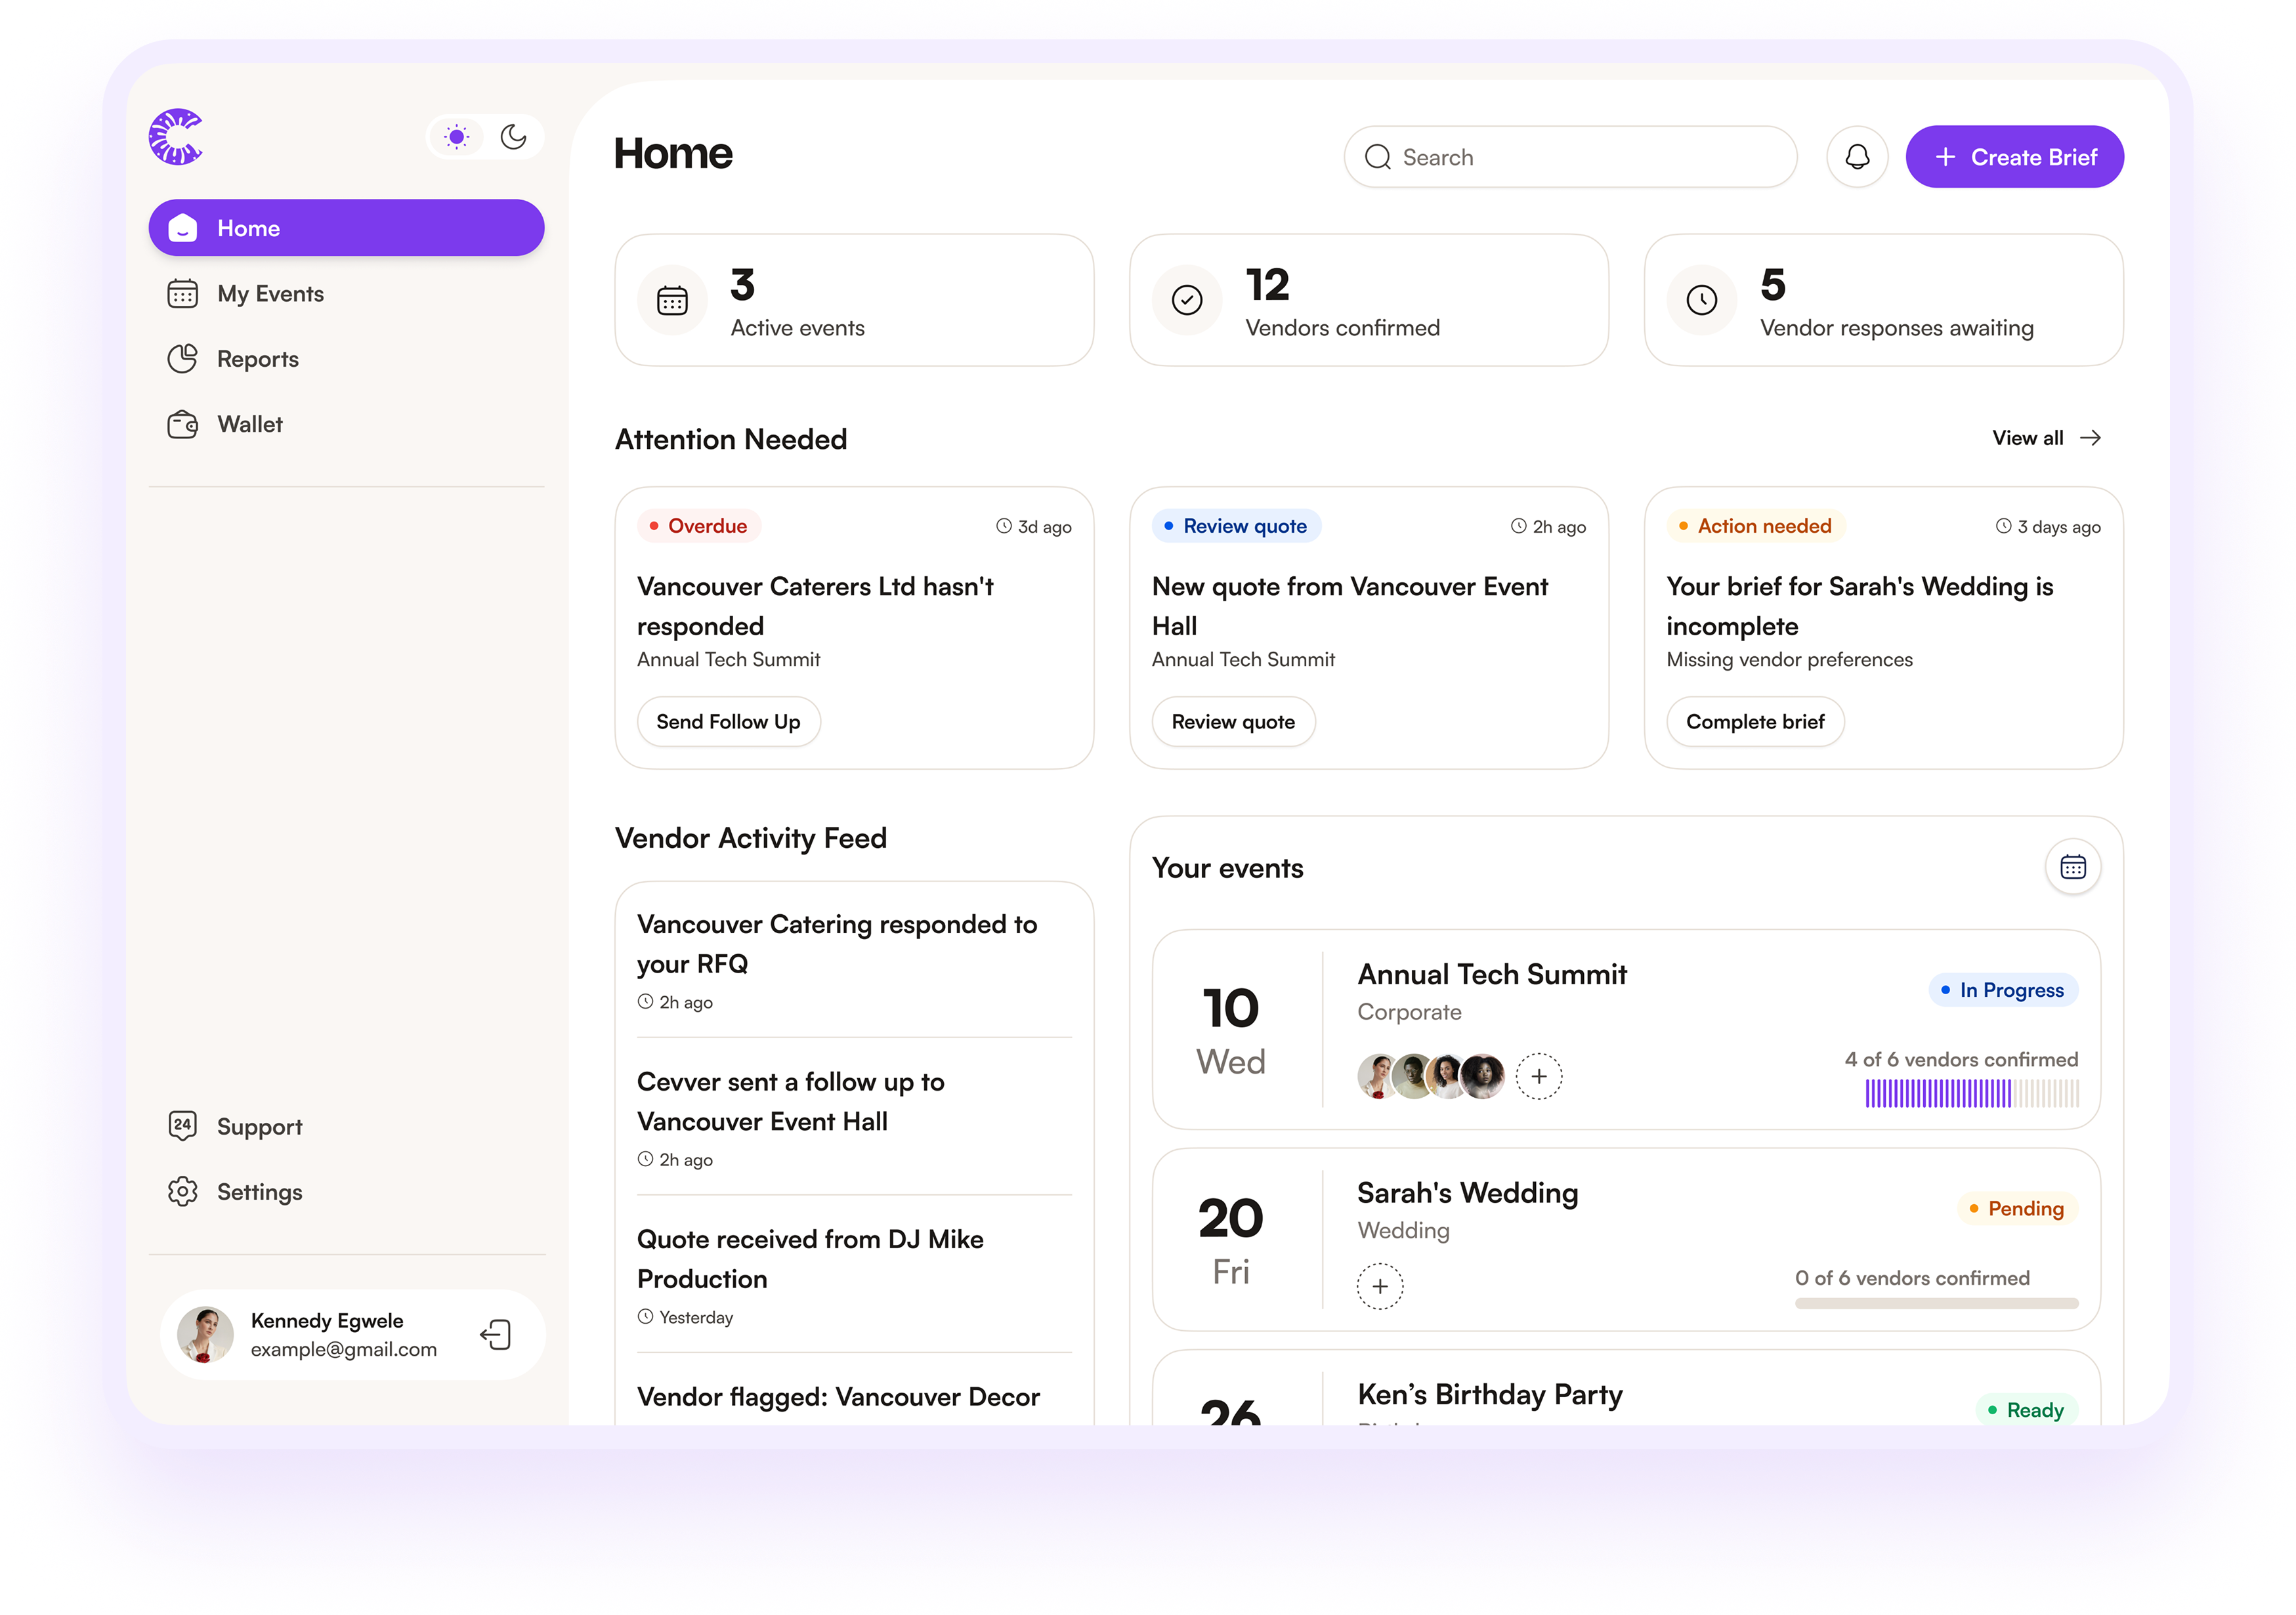Open notifications bell
Image resolution: width=2296 pixels, height=1615 pixels.
(1857, 157)
